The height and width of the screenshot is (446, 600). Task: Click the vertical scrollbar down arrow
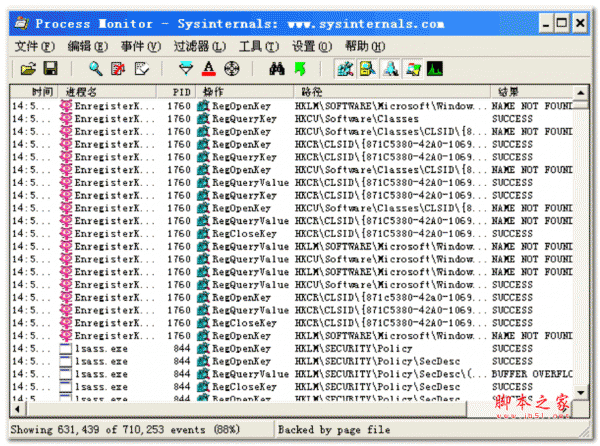580,392
